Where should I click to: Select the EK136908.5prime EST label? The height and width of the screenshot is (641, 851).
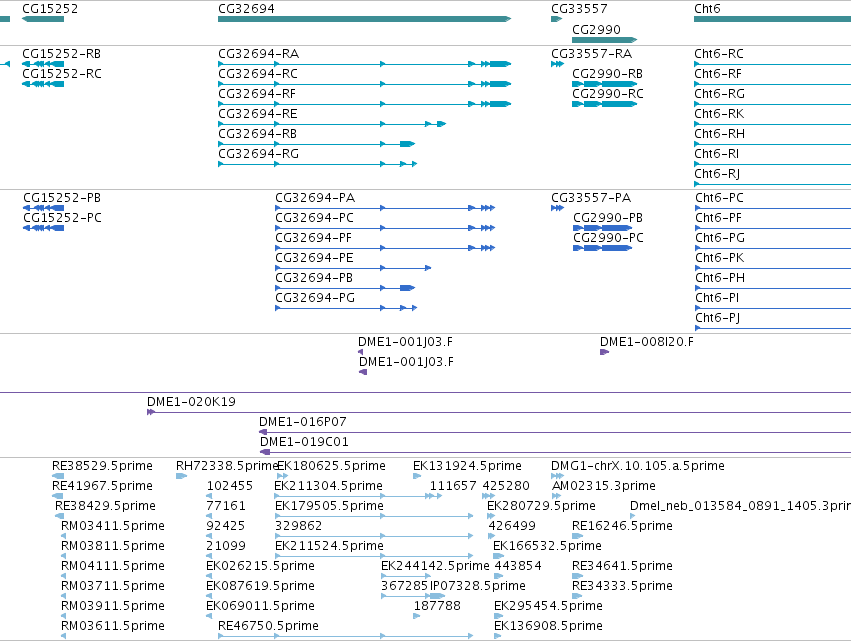548,626
